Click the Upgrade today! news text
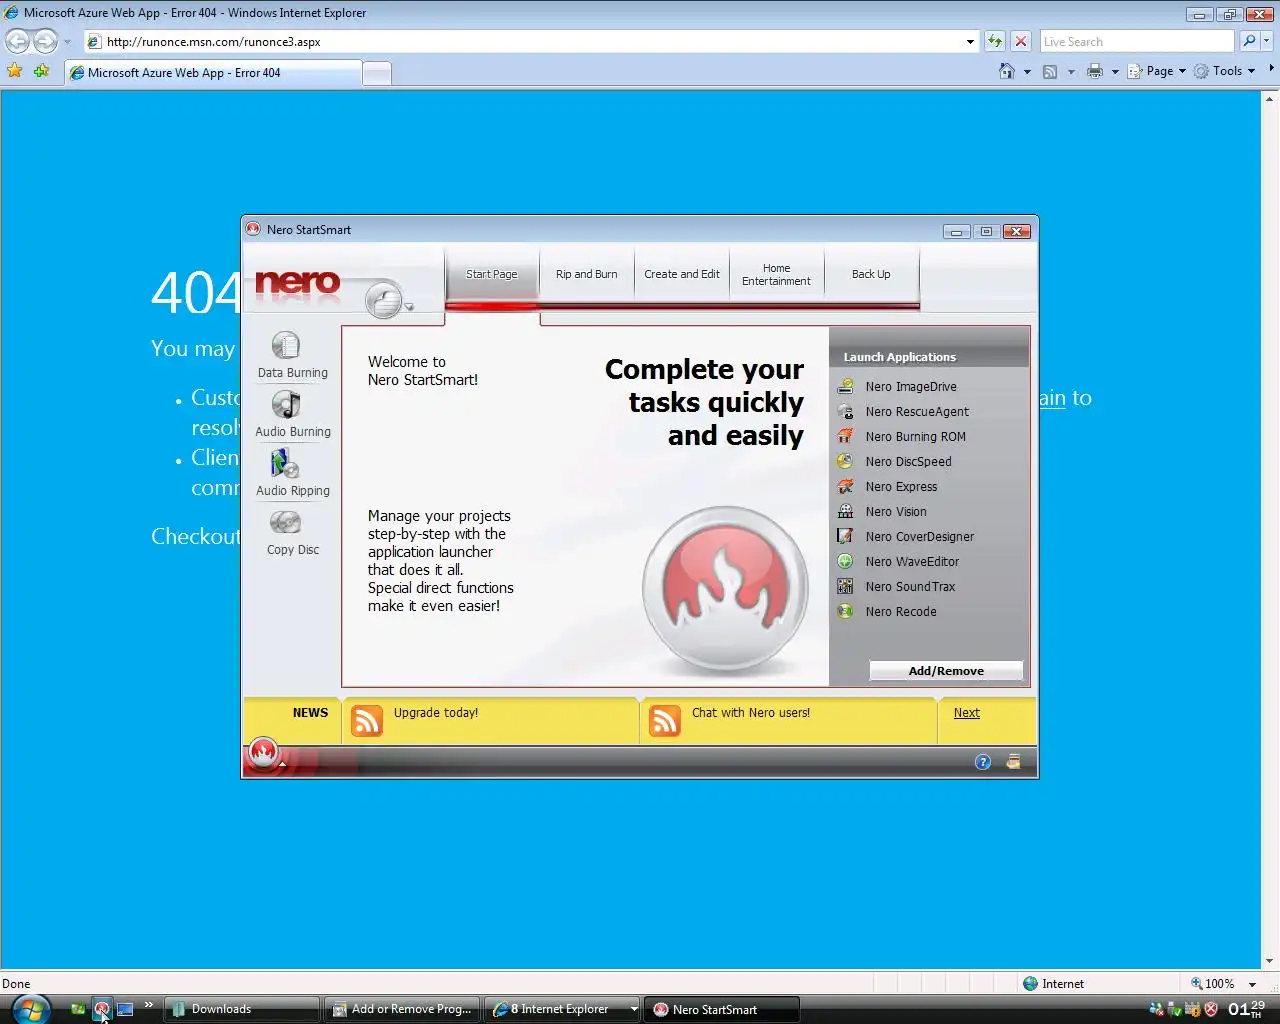 pos(436,713)
